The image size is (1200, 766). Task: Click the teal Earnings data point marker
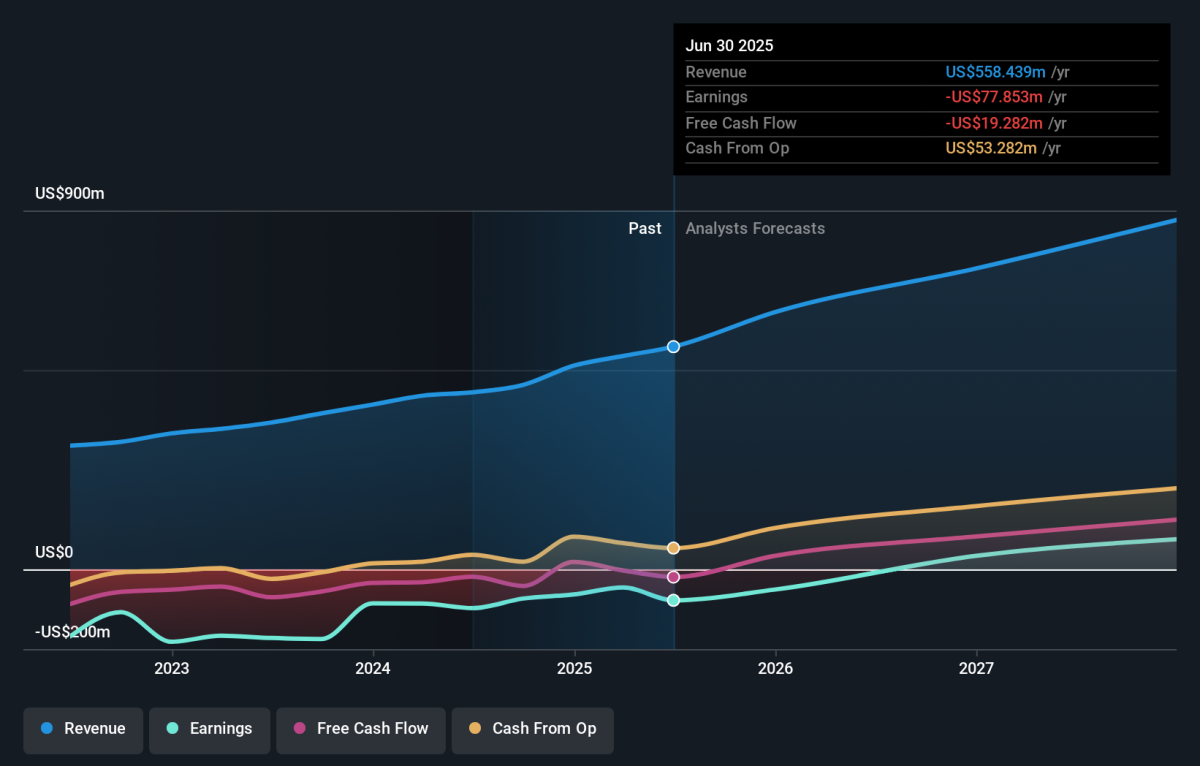click(x=673, y=600)
